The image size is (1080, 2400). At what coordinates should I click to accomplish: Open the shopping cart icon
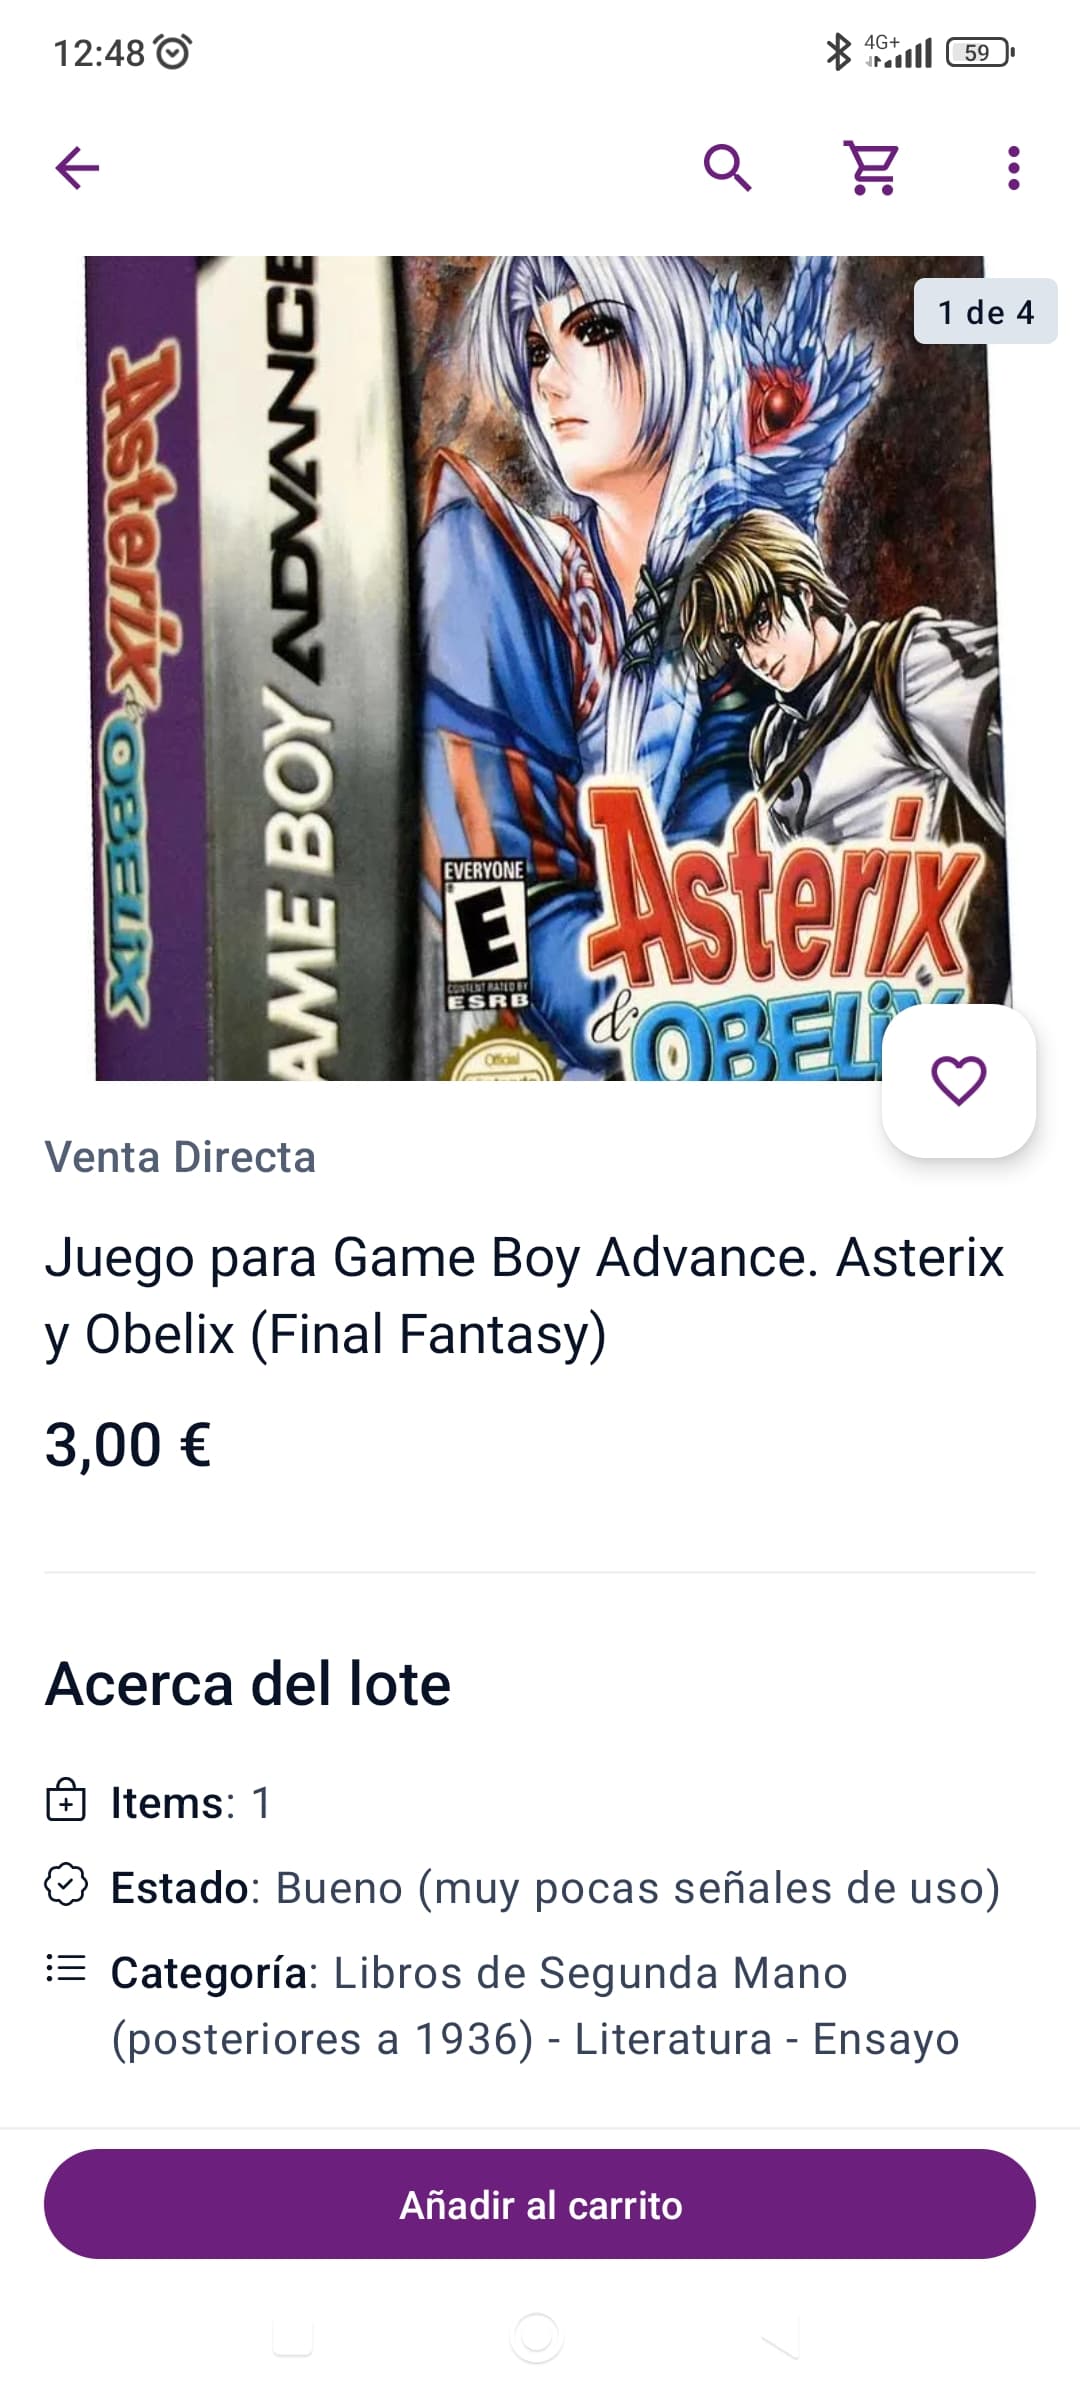click(x=872, y=167)
